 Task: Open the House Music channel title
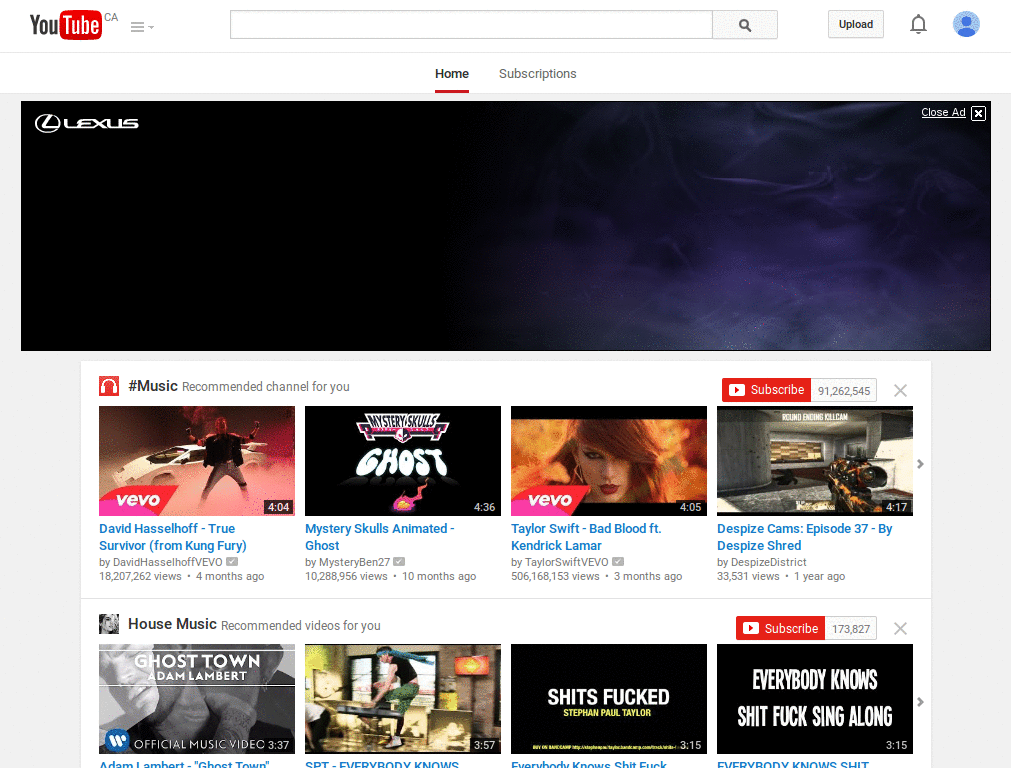point(172,624)
